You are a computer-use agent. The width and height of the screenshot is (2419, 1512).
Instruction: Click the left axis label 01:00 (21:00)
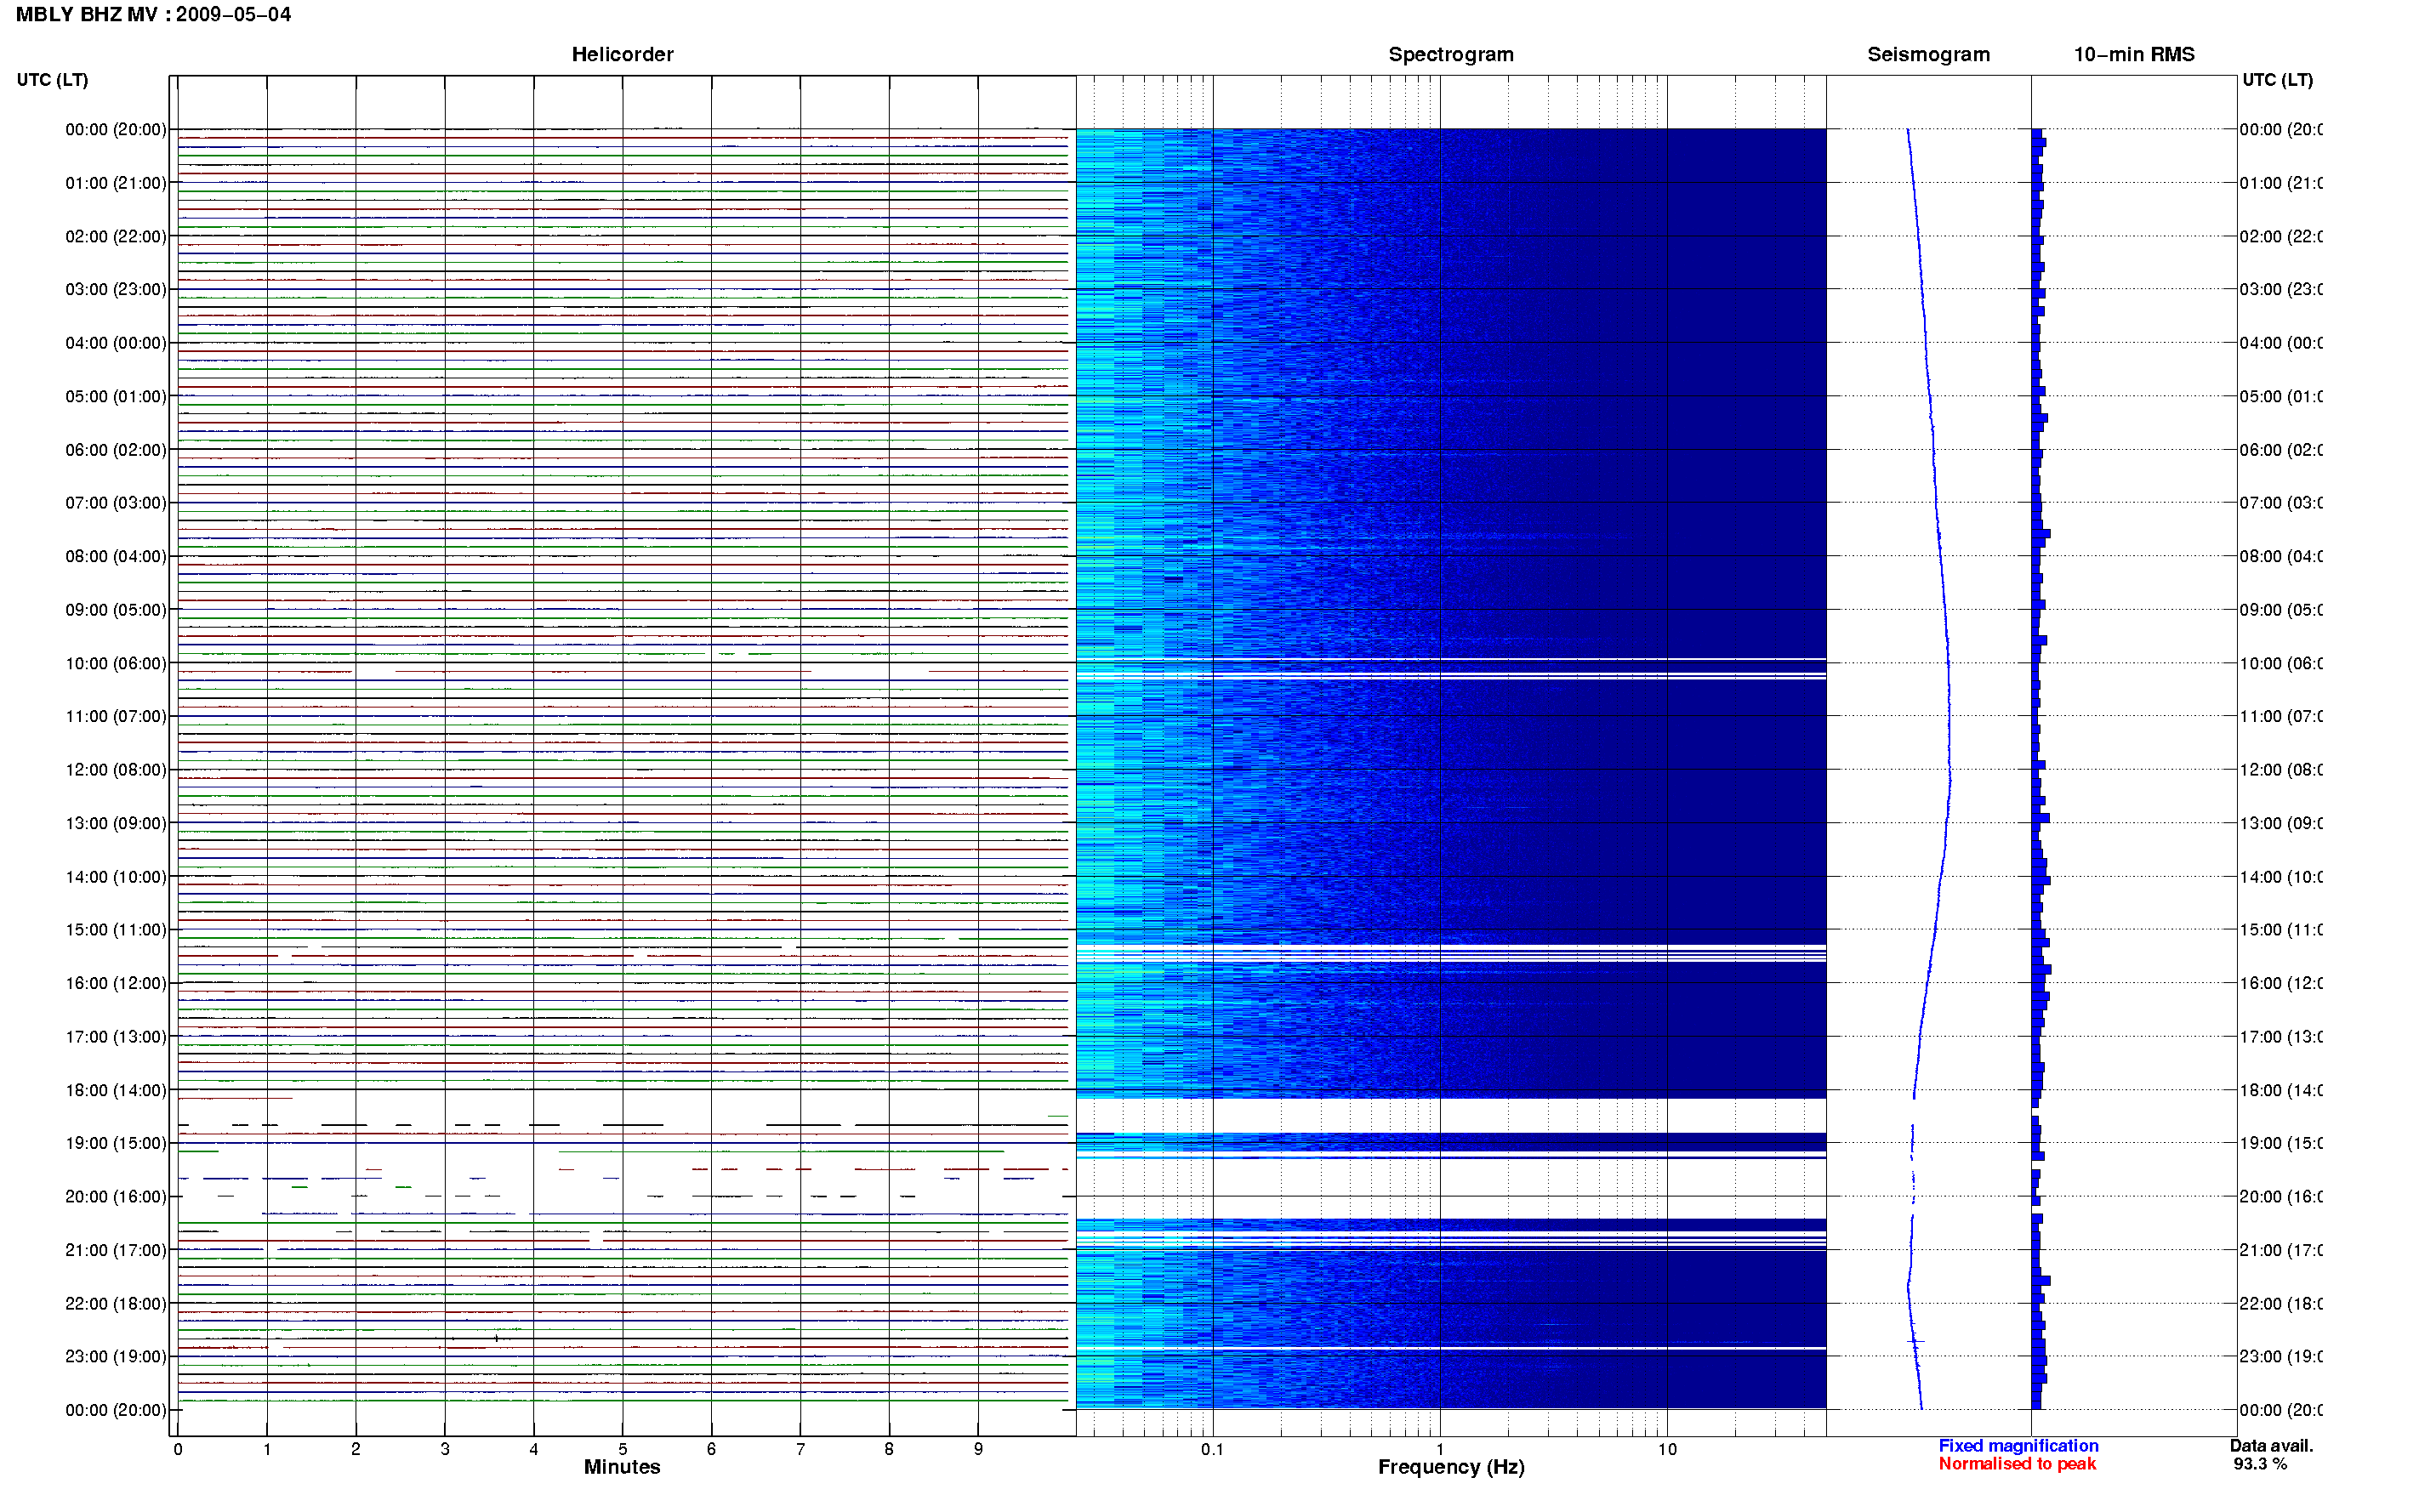(116, 183)
